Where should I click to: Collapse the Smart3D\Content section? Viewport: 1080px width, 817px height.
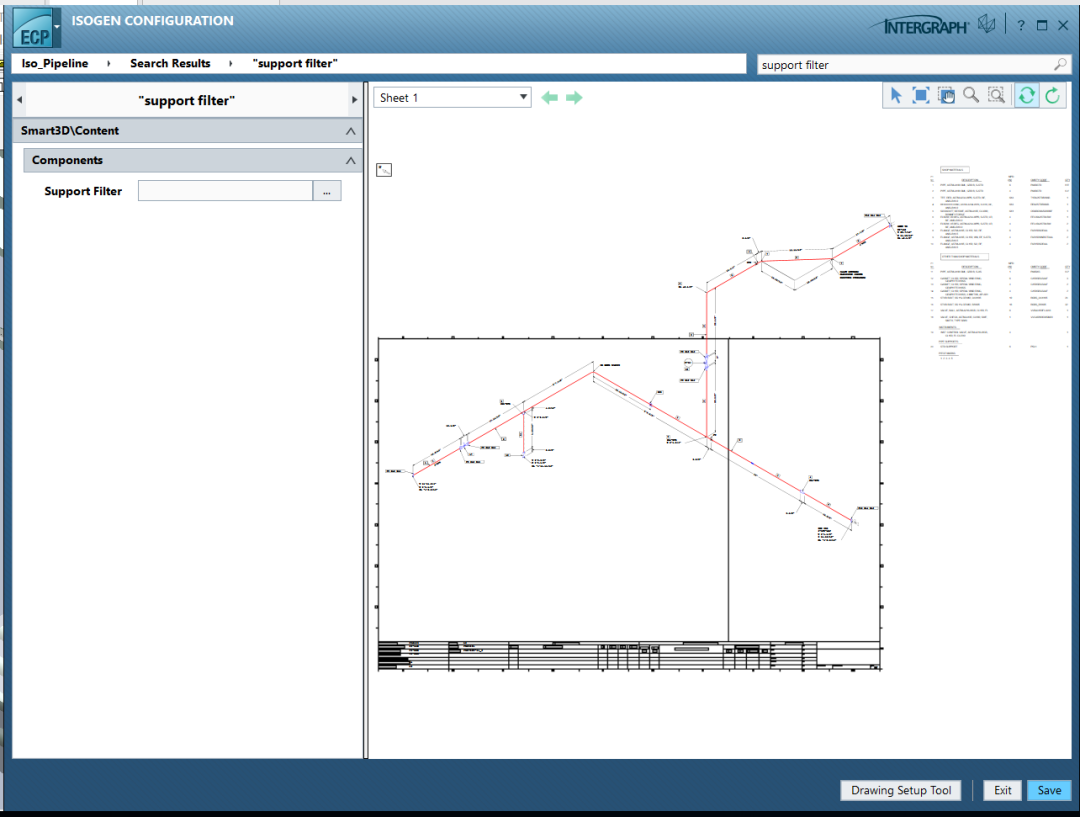pos(351,131)
